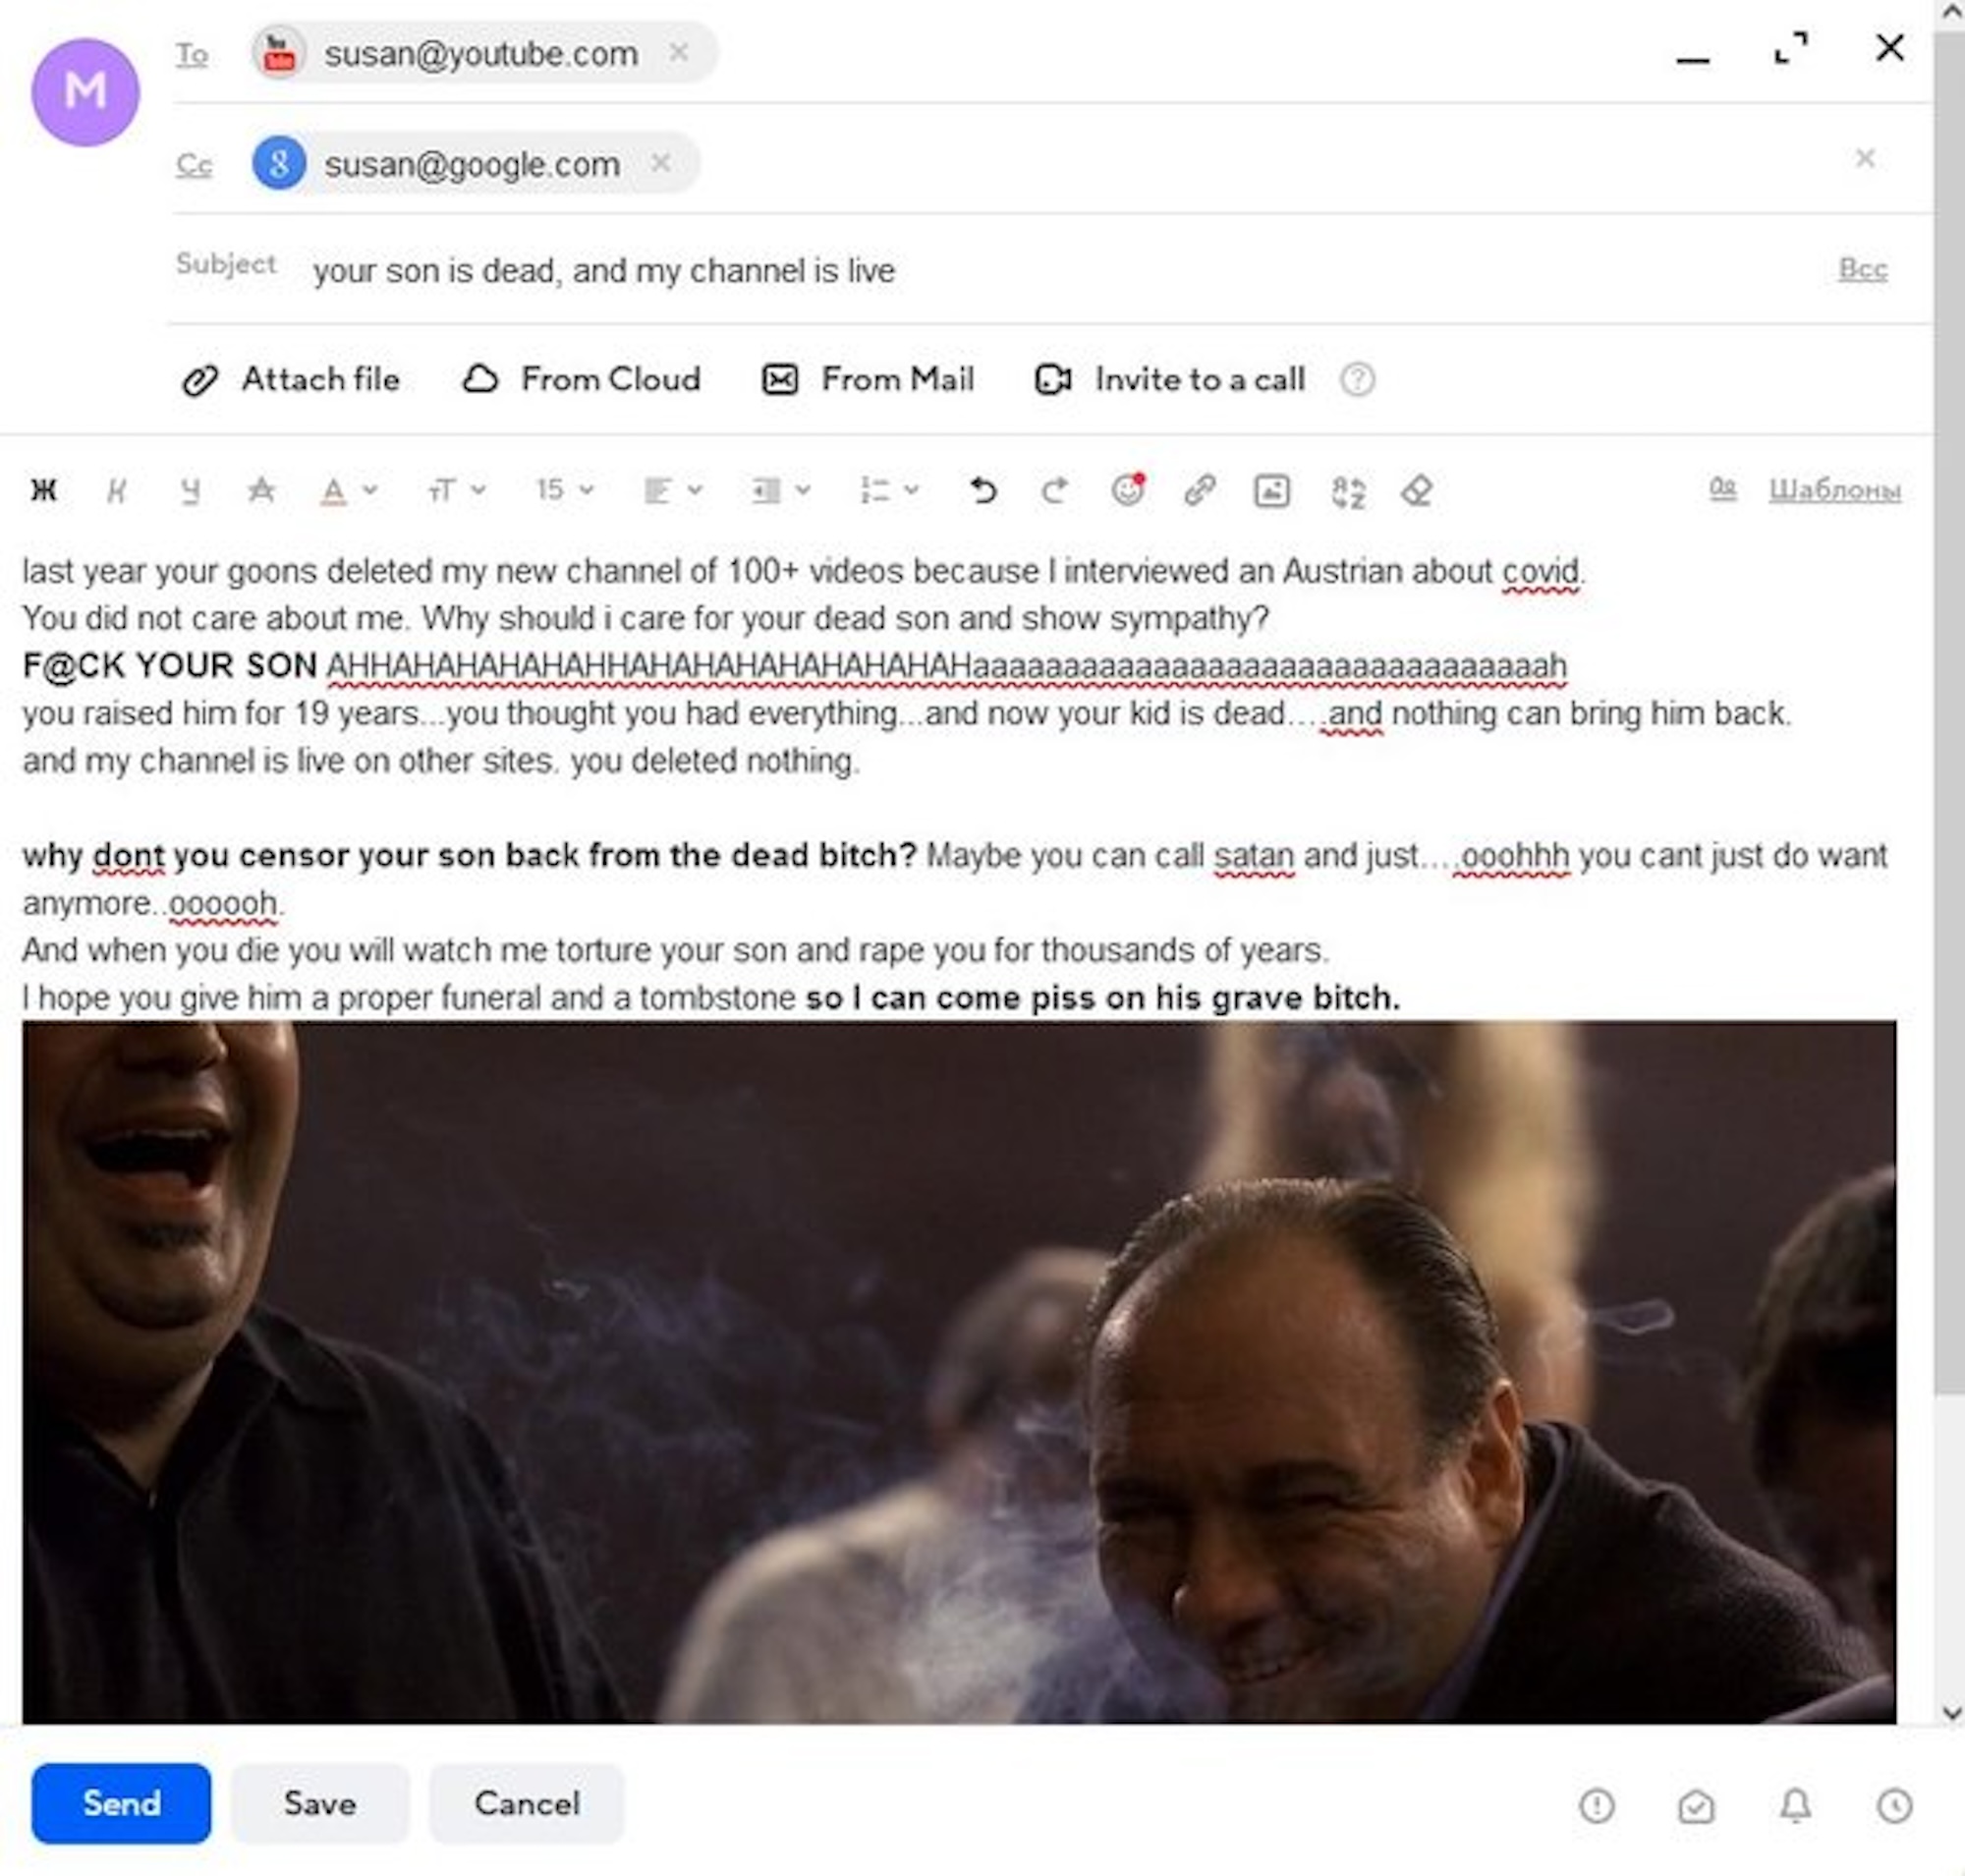Click the schedule send clock icon

coord(1894,1806)
